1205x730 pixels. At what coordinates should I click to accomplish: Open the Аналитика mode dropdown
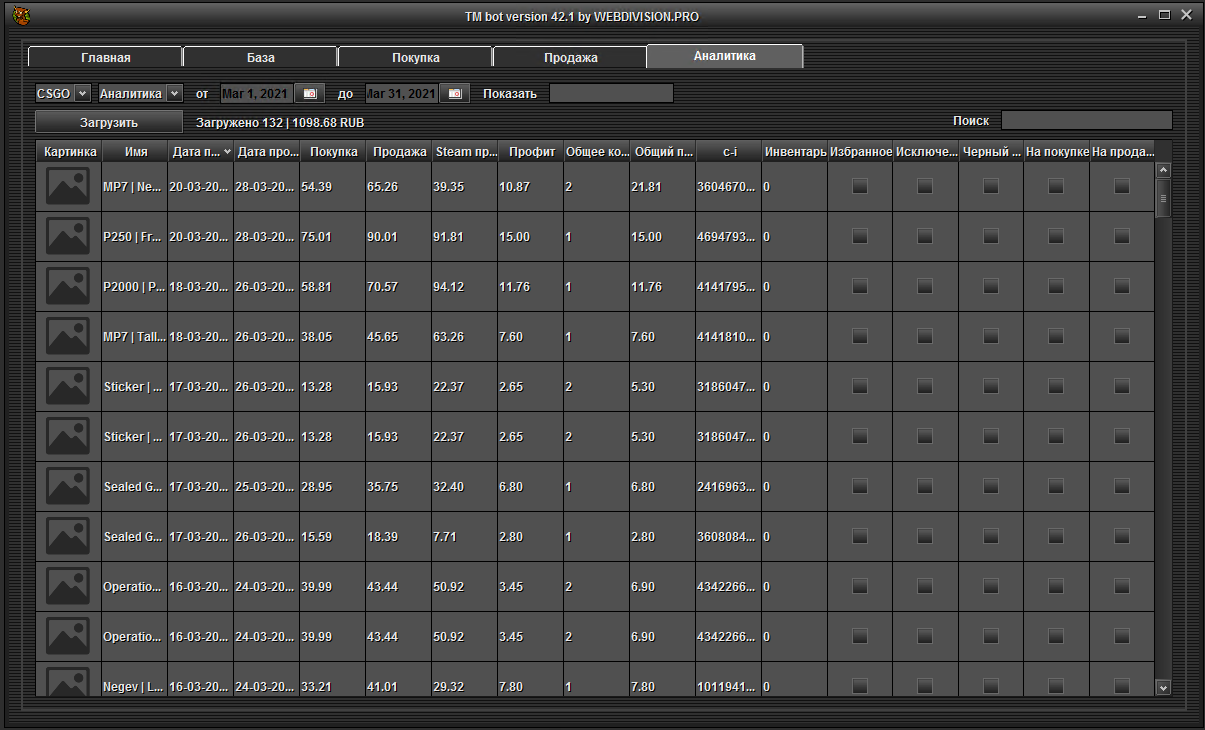click(x=140, y=93)
